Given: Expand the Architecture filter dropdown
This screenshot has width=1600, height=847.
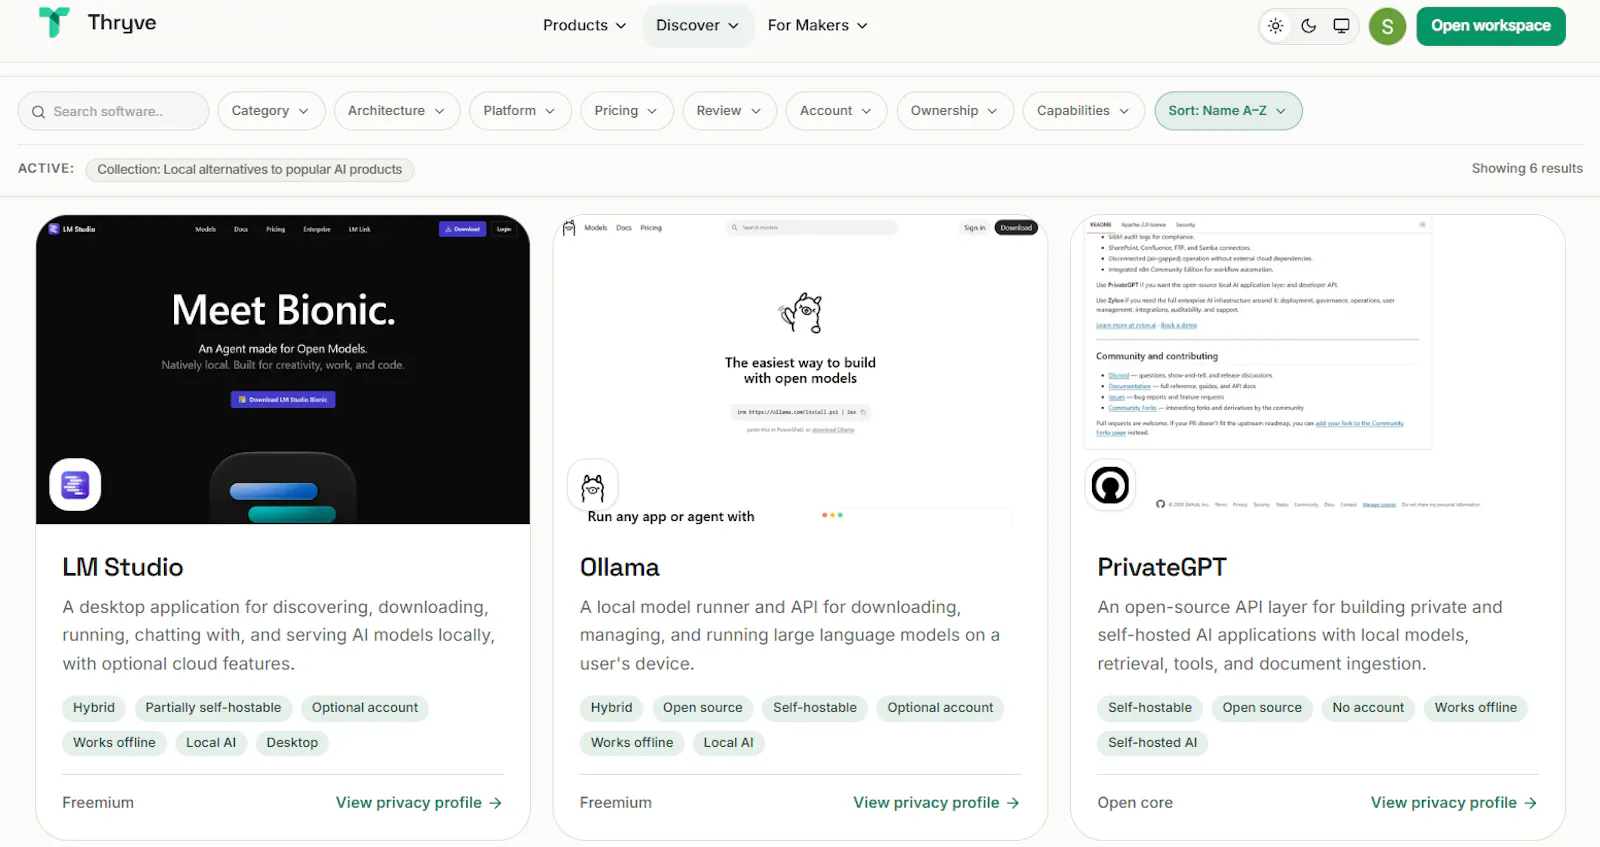Looking at the screenshot, I should click(x=397, y=111).
